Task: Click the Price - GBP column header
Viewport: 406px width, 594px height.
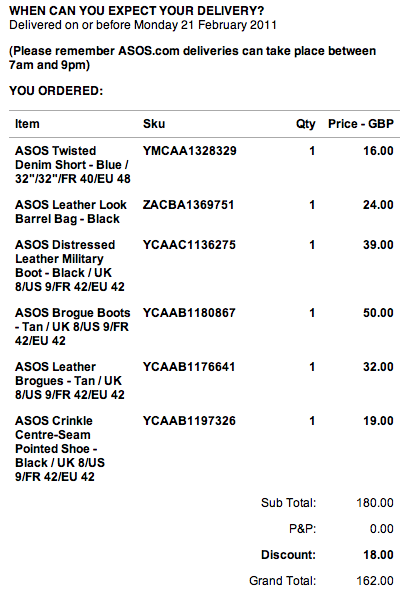Action: coord(361,124)
